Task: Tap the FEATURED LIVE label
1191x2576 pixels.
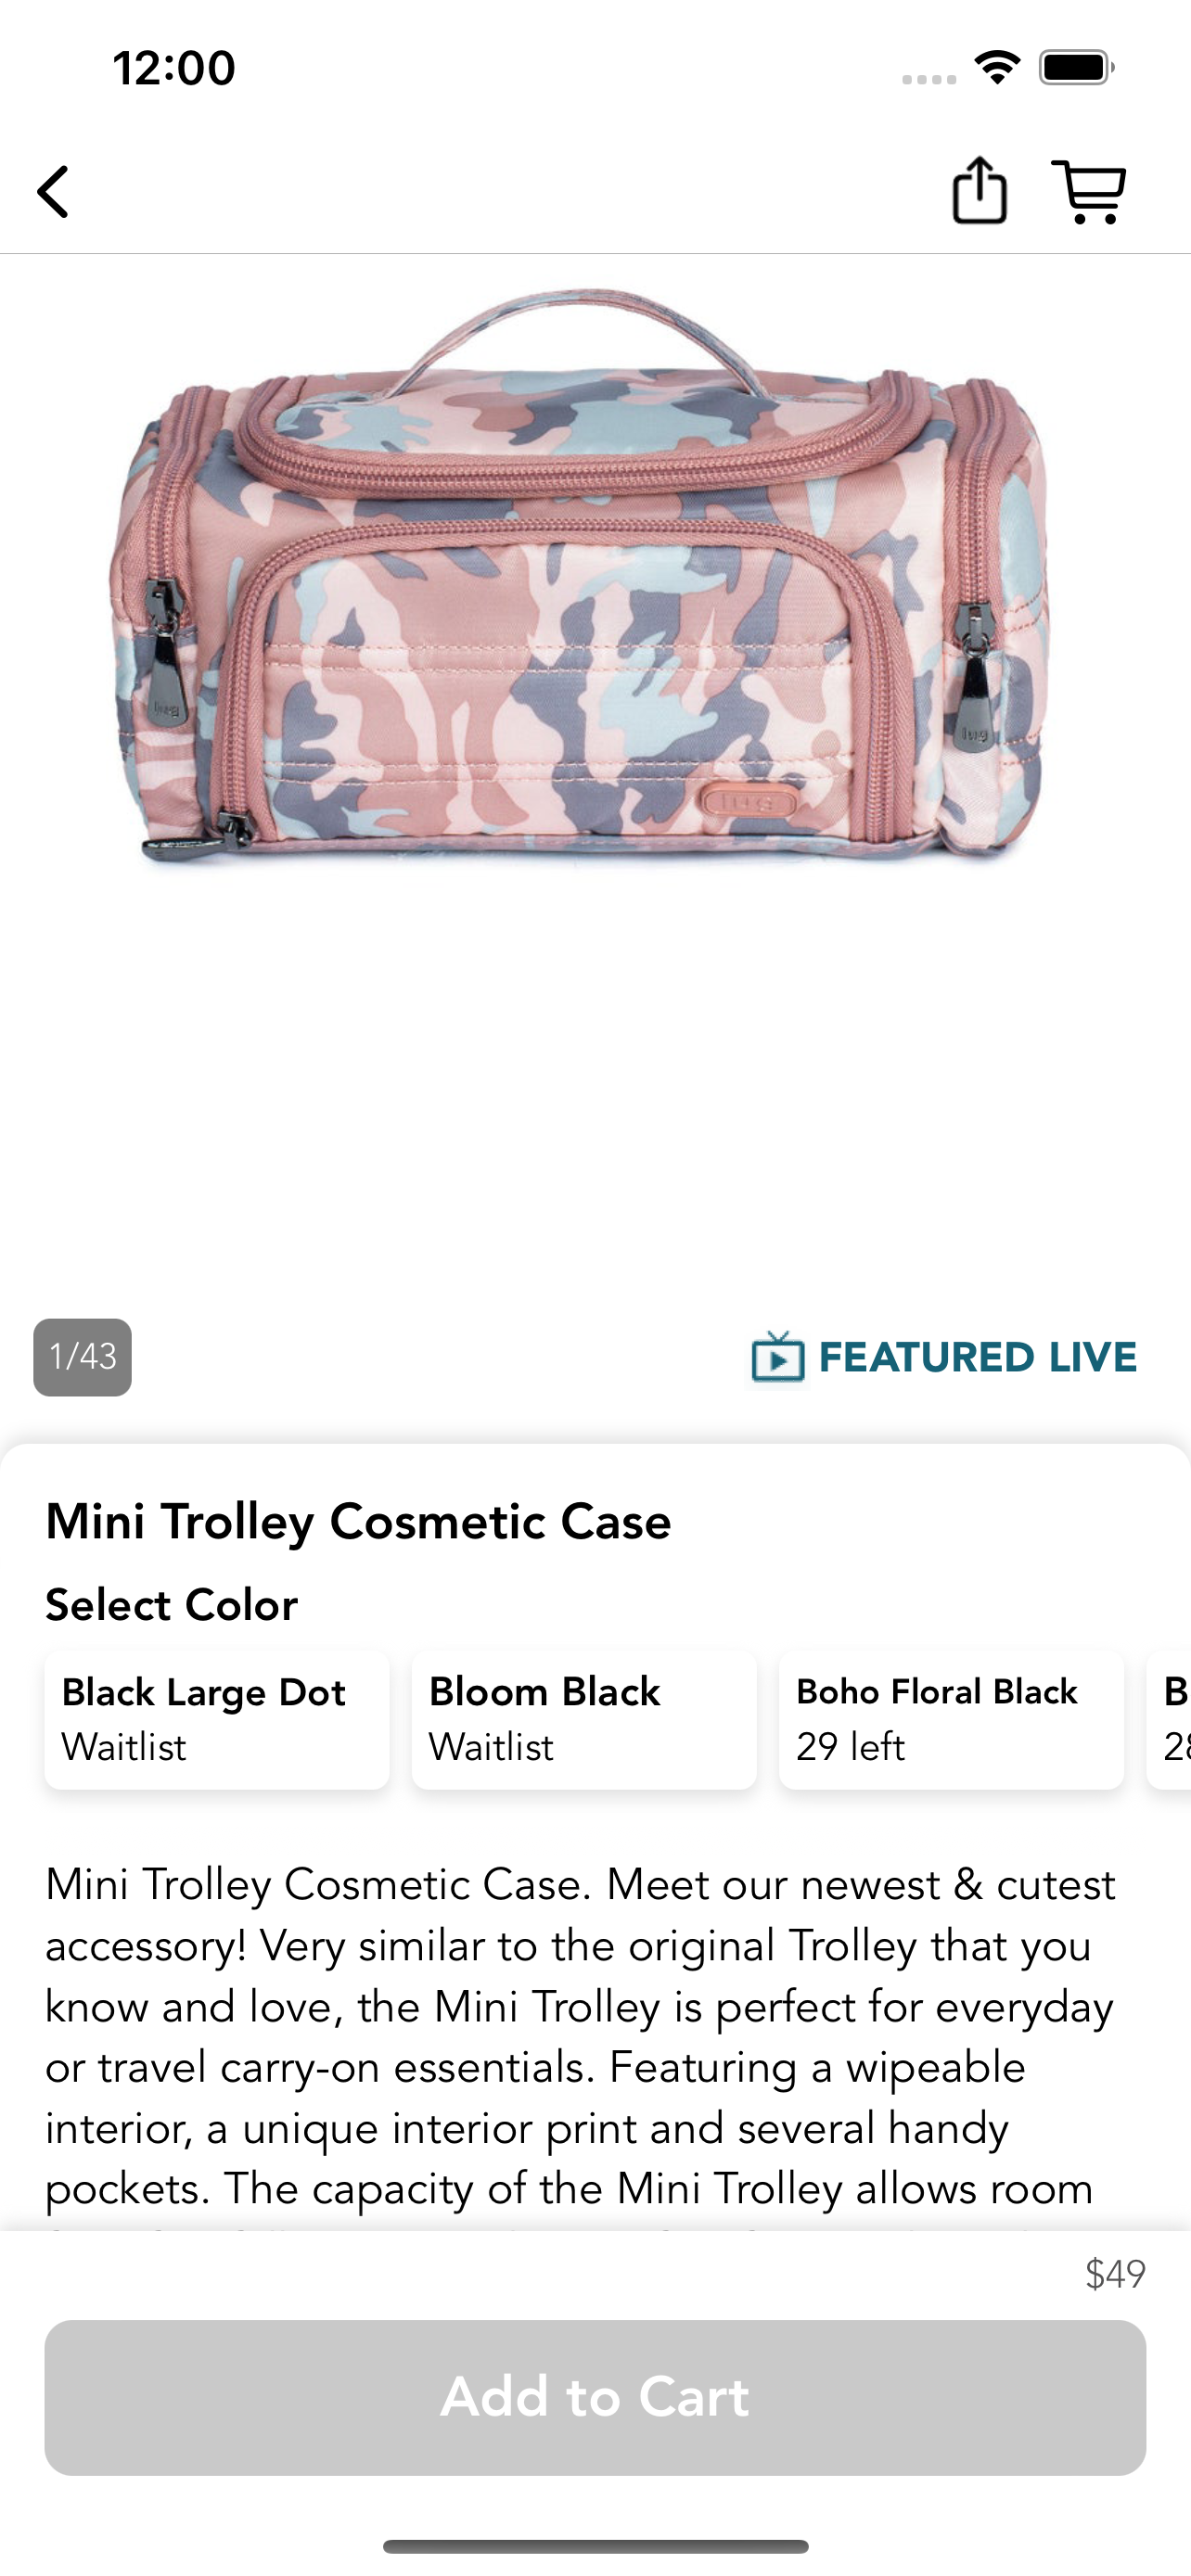Action: [x=977, y=1357]
